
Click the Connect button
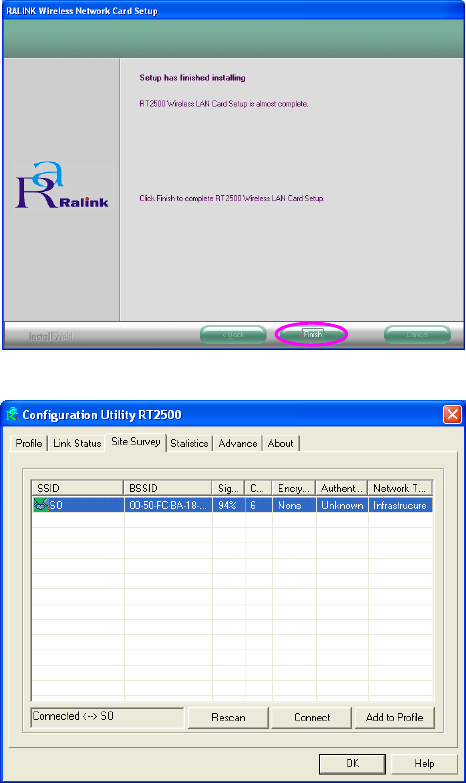pos(312,718)
